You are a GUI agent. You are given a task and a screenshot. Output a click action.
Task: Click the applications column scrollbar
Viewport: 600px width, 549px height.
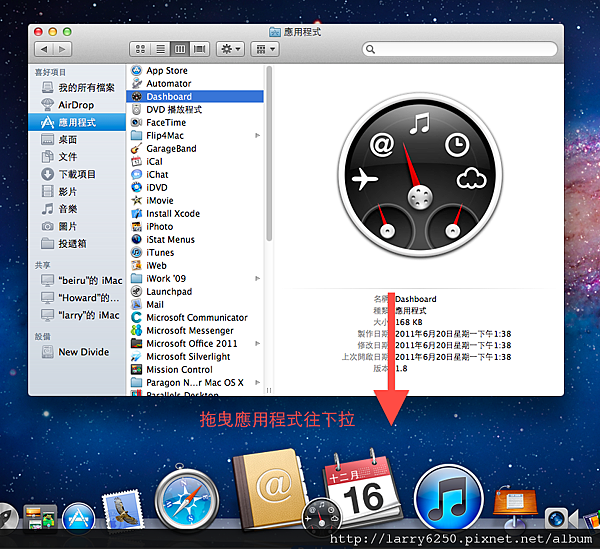(x=269, y=153)
